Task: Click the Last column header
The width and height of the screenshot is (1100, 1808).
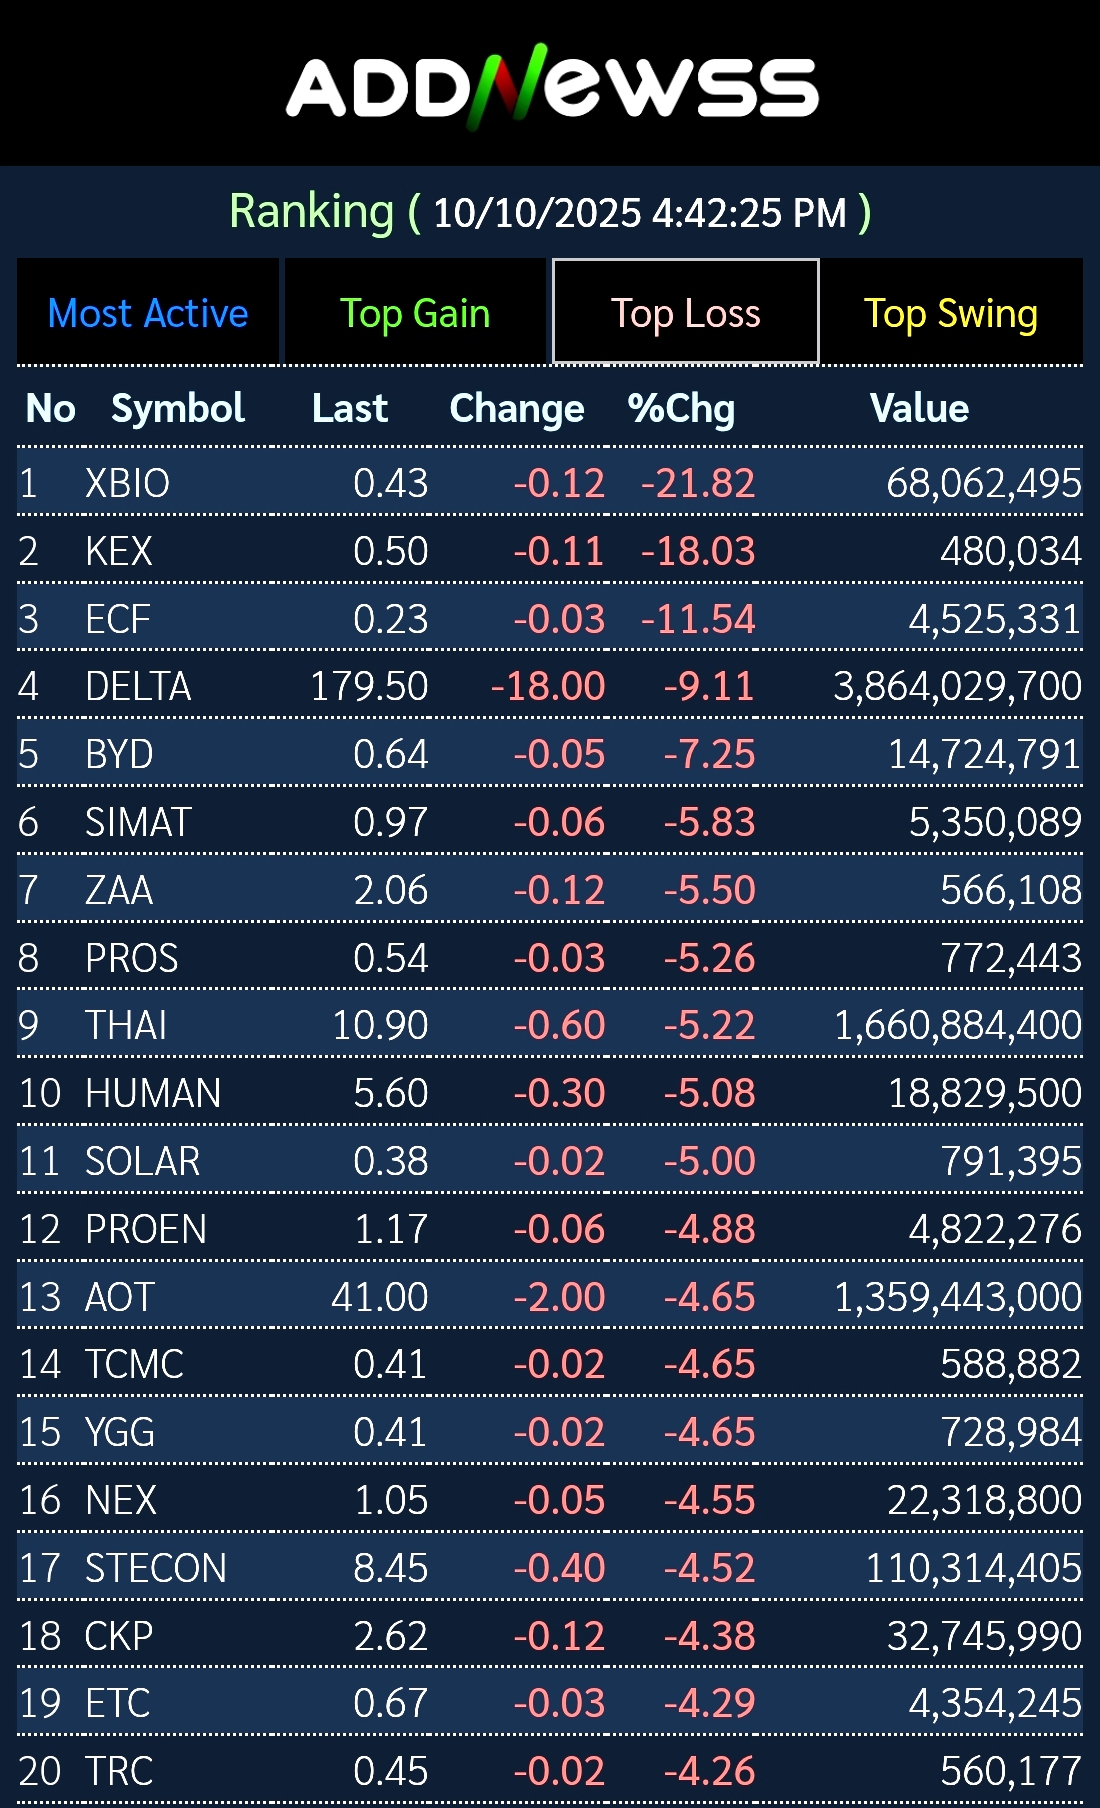Action: (349, 408)
